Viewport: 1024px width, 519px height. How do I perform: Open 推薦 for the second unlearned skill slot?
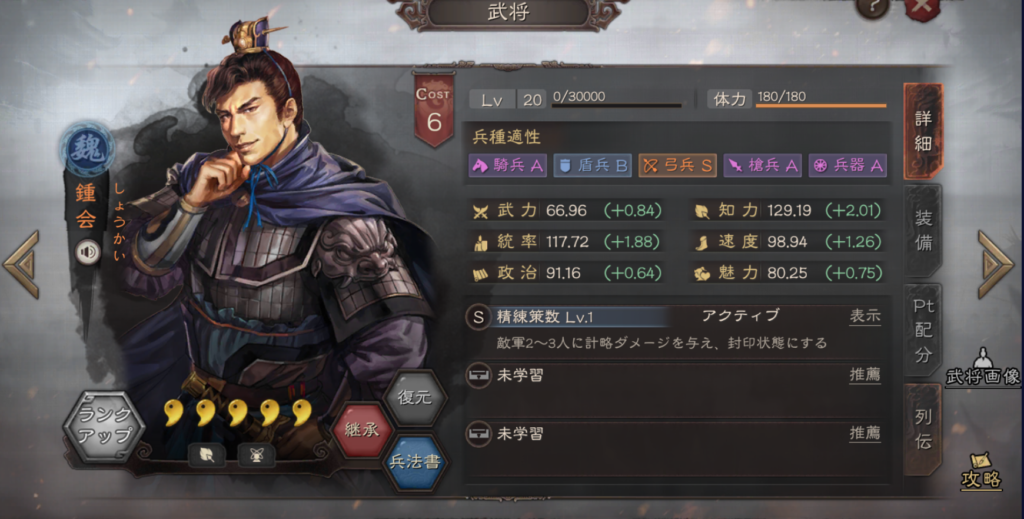click(x=865, y=433)
